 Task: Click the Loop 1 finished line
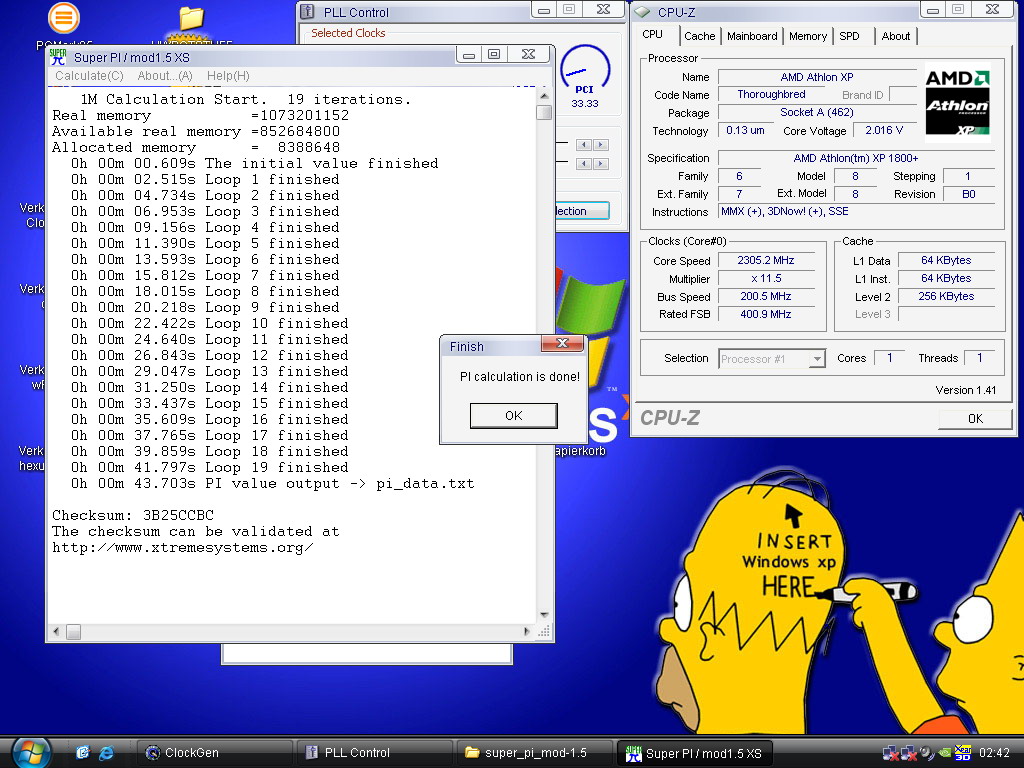[x=205, y=180]
